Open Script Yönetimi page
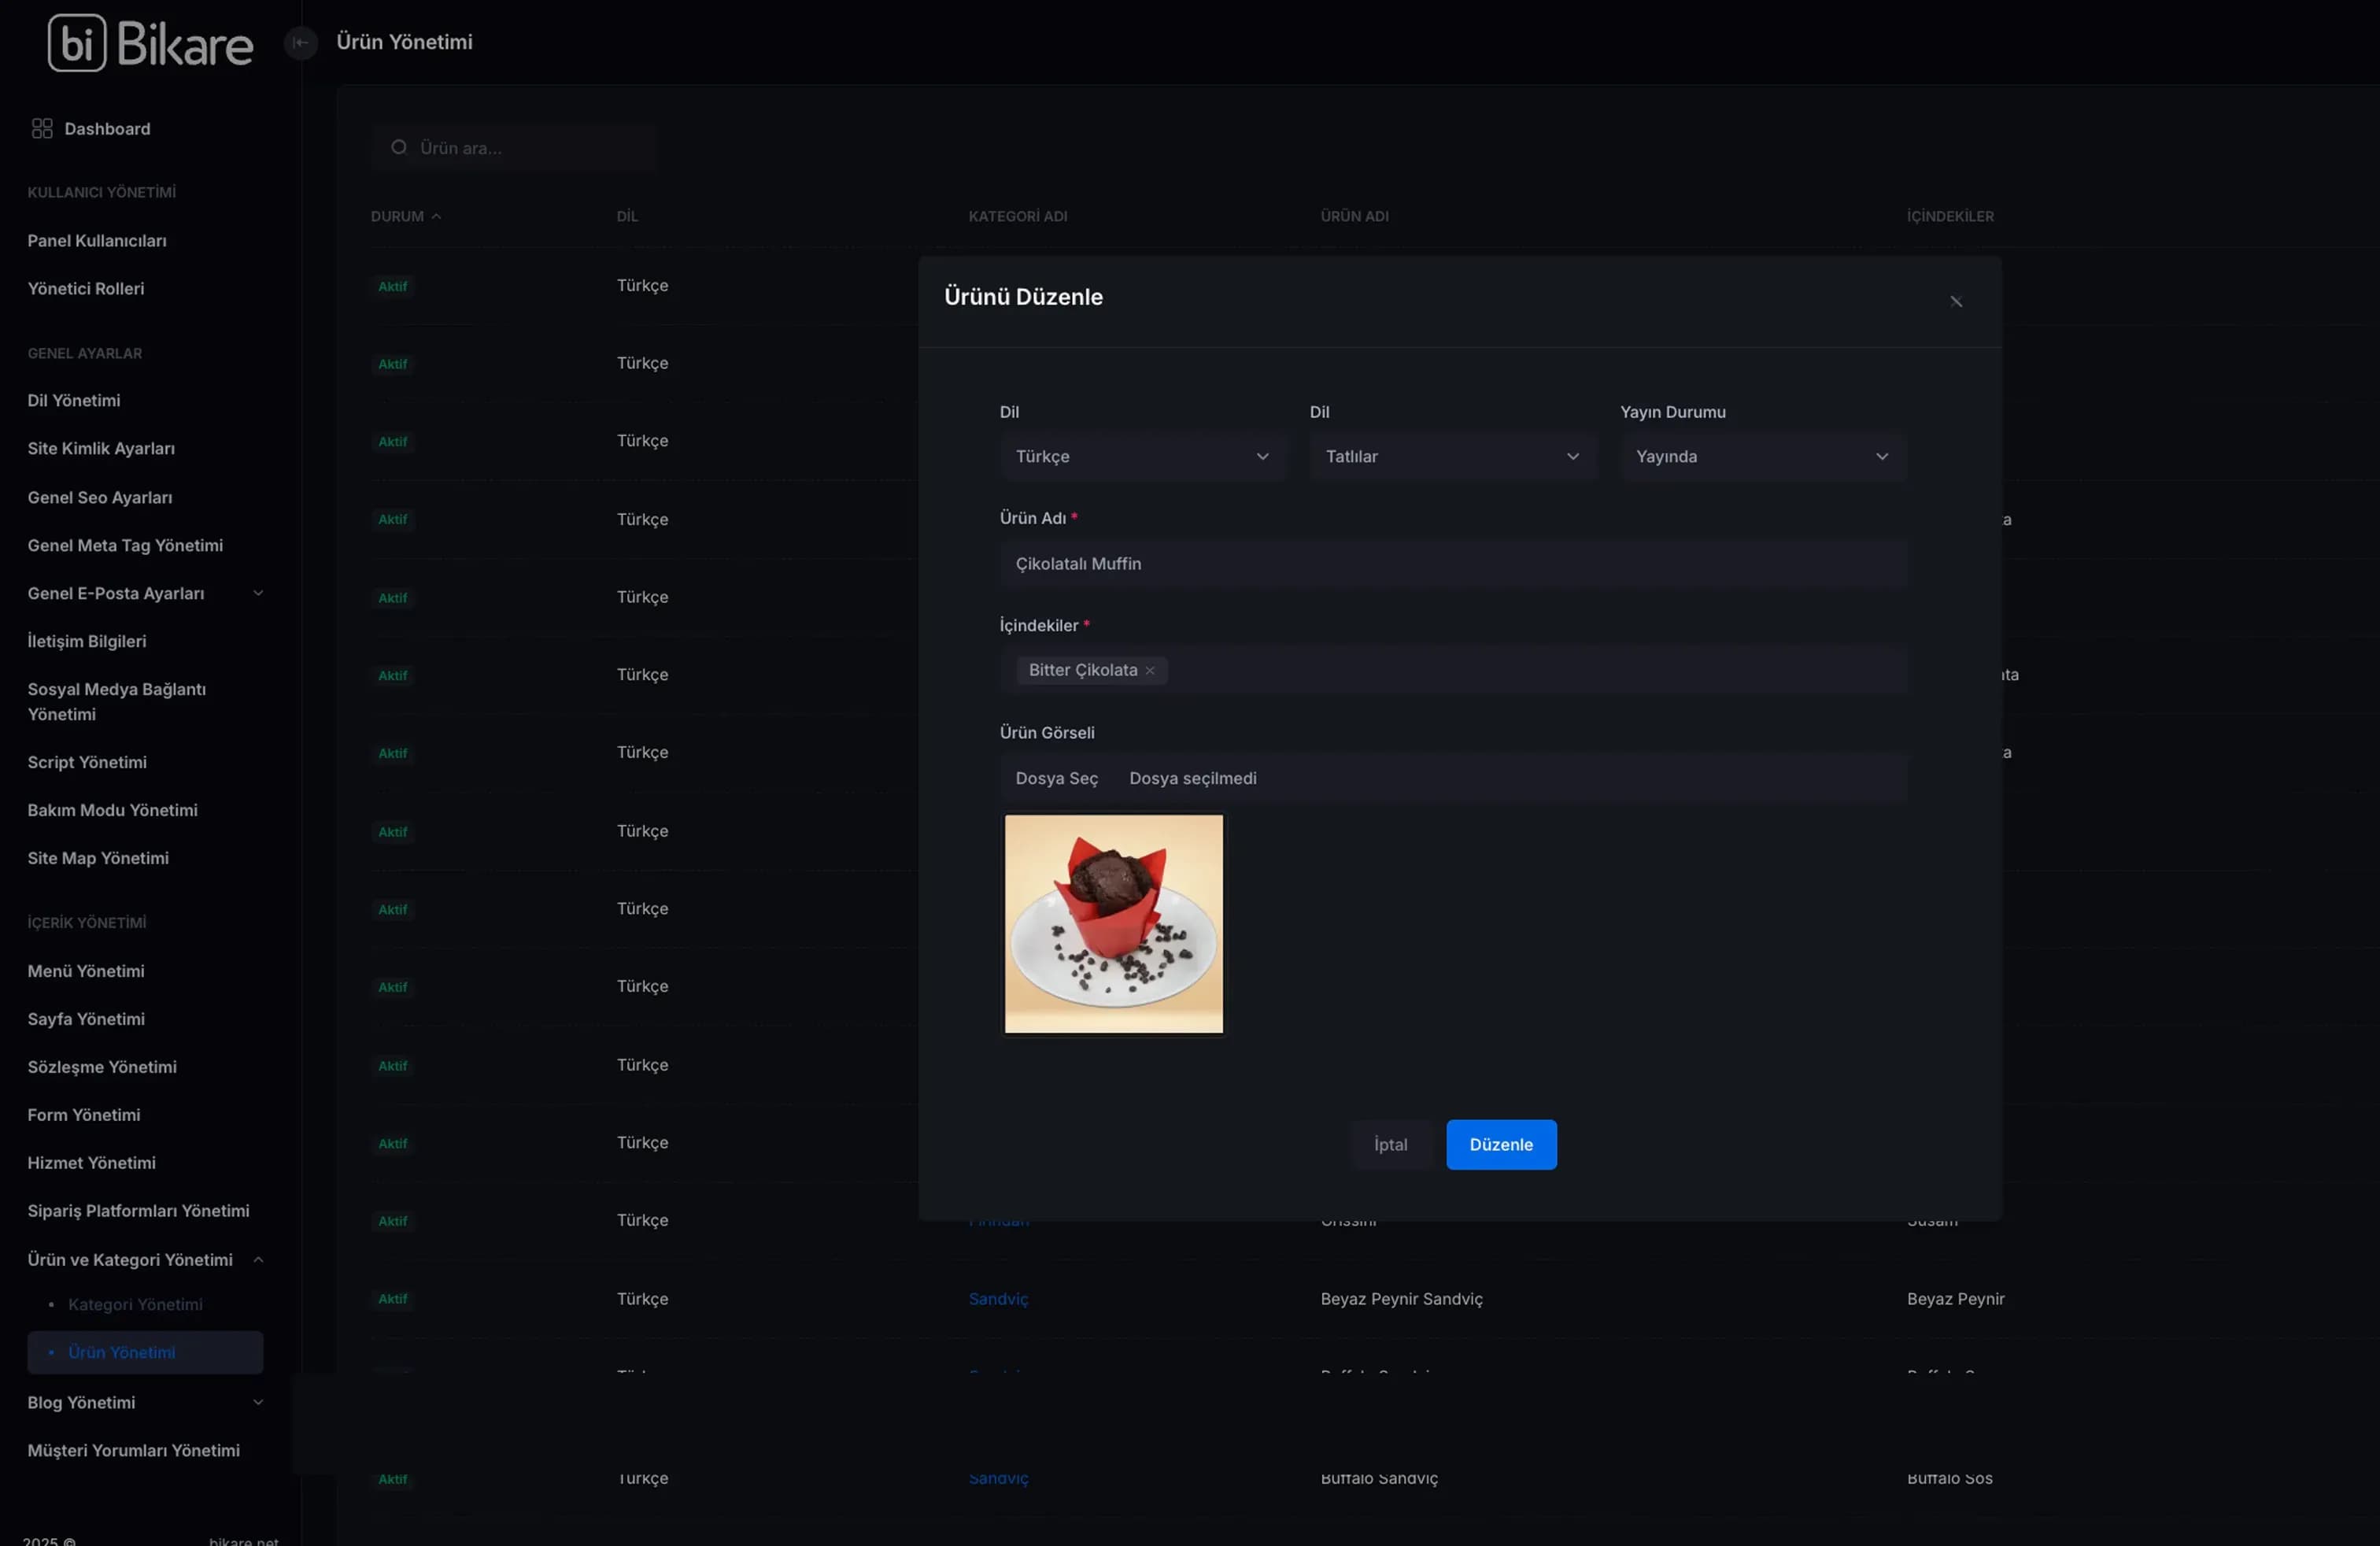 (x=87, y=763)
